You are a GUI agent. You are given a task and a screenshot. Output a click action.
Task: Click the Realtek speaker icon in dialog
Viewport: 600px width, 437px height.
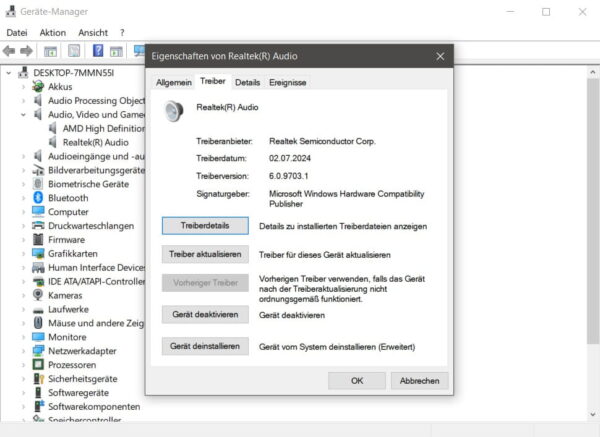coord(174,110)
